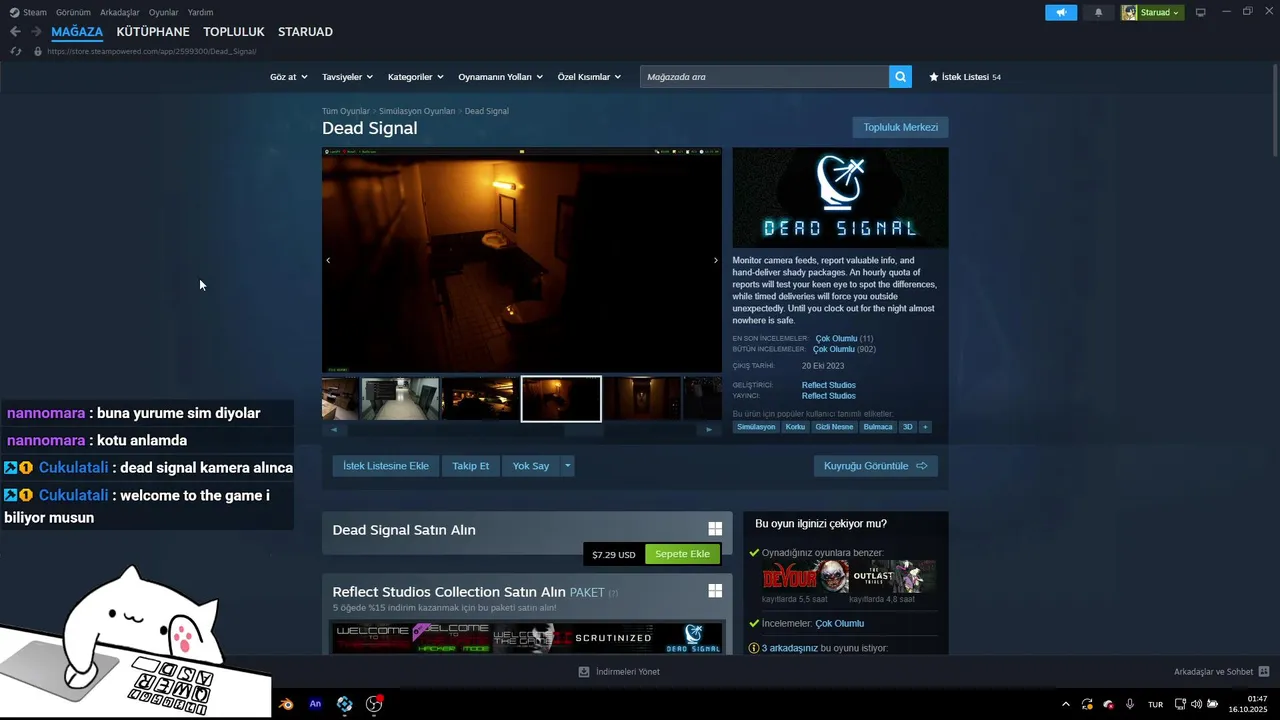Viewport: 1280px width, 720px height.
Task: Click the microphone tray icon
Action: click(x=1130, y=704)
